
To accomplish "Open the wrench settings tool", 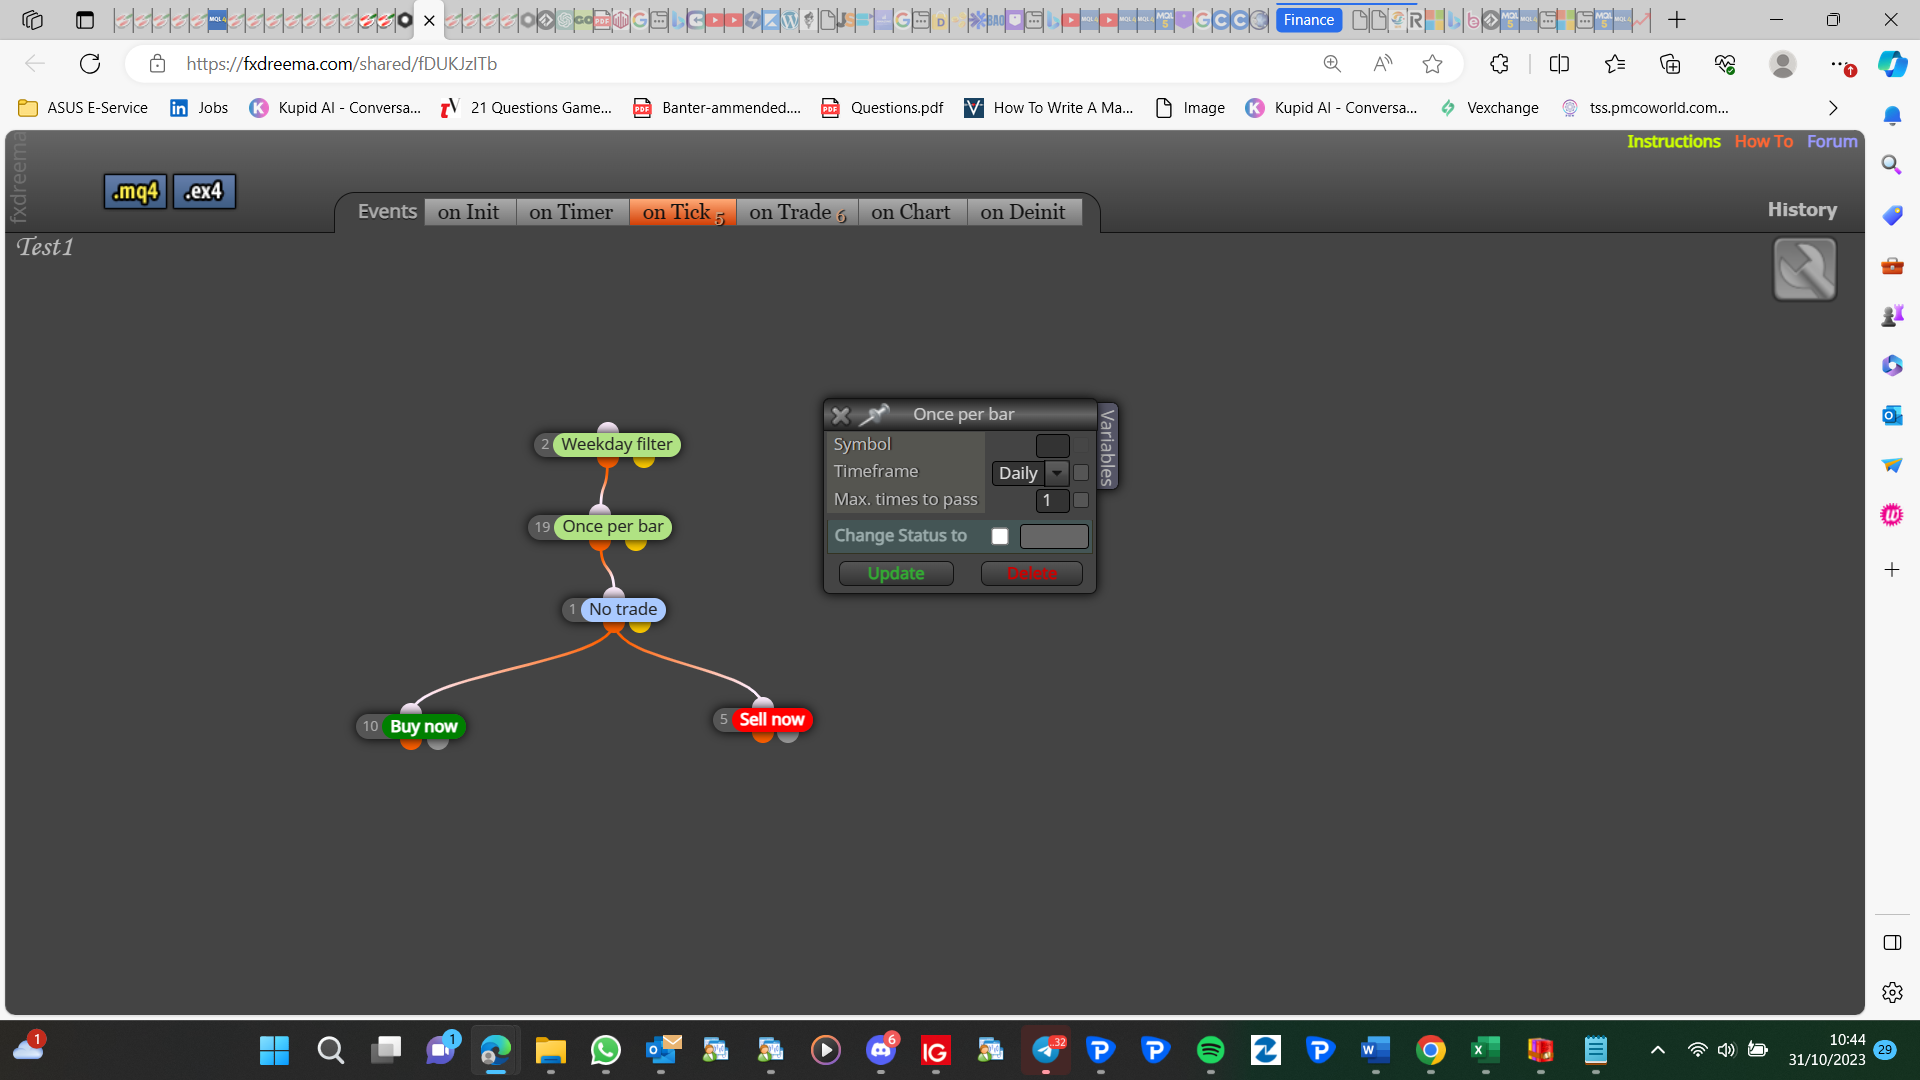I will point(1804,269).
